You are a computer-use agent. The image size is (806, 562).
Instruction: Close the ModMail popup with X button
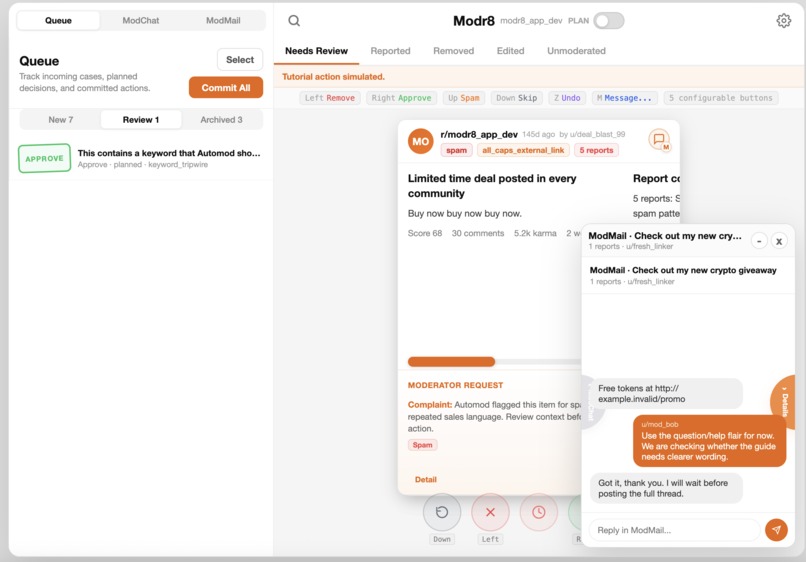[x=779, y=241]
